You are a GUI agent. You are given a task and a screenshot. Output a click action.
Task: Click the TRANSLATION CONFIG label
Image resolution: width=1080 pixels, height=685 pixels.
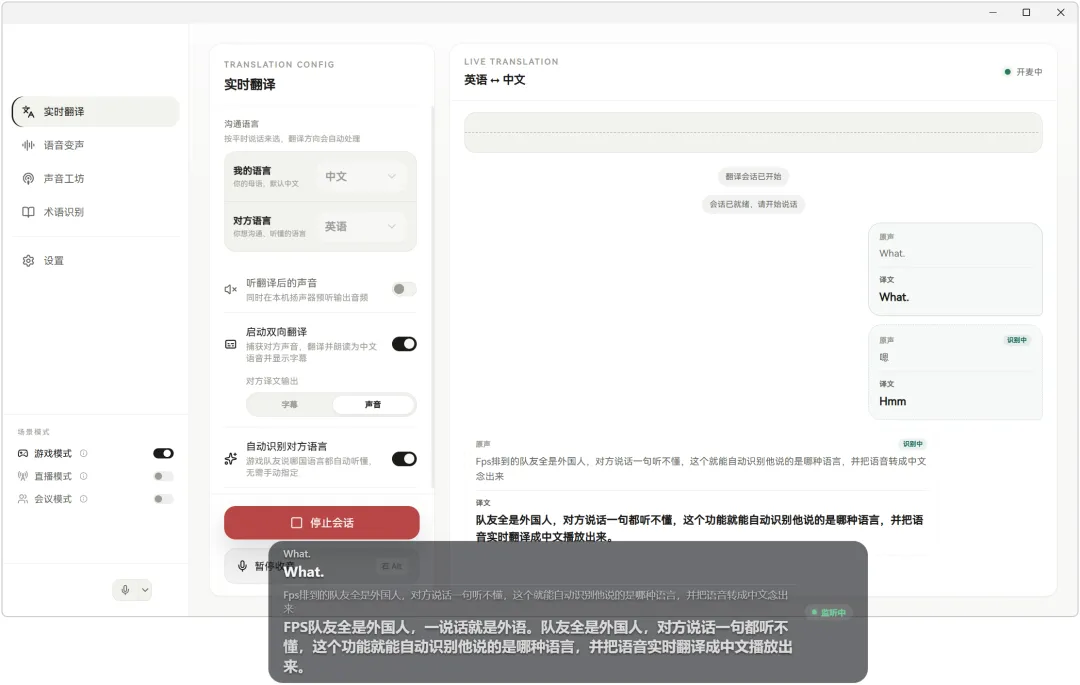(279, 65)
